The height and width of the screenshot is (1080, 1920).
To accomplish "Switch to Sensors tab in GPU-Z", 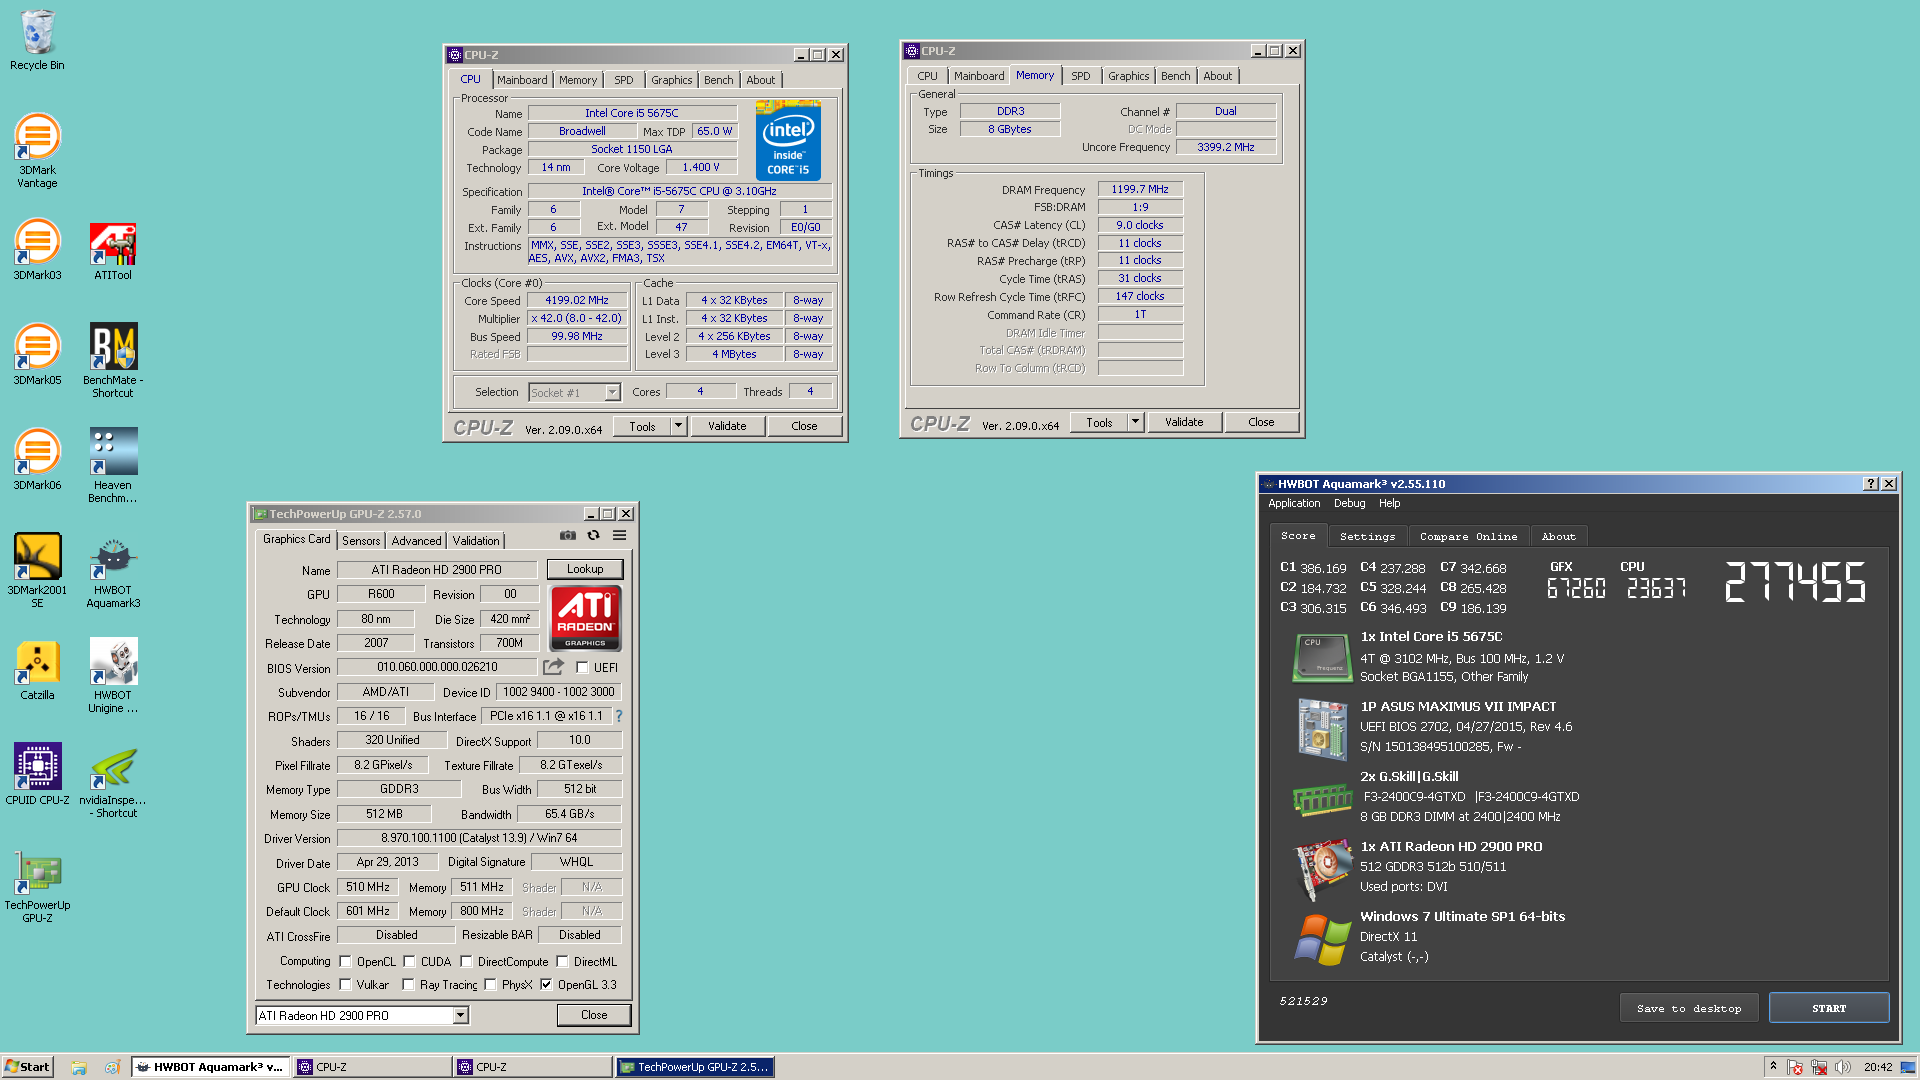I will pyautogui.click(x=361, y=541).
